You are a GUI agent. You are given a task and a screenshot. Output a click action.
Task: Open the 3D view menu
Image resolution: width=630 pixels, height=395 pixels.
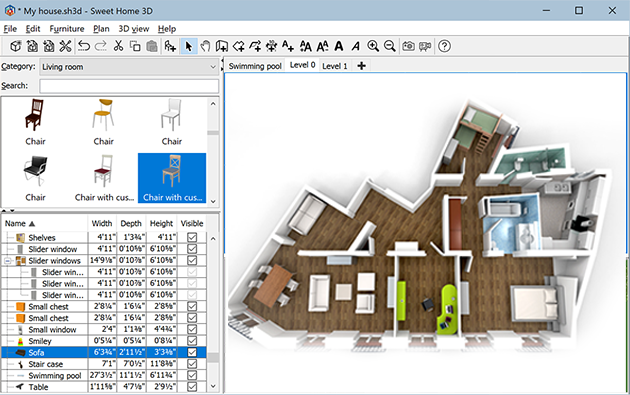pyautogui.click(x=133, y=29)
